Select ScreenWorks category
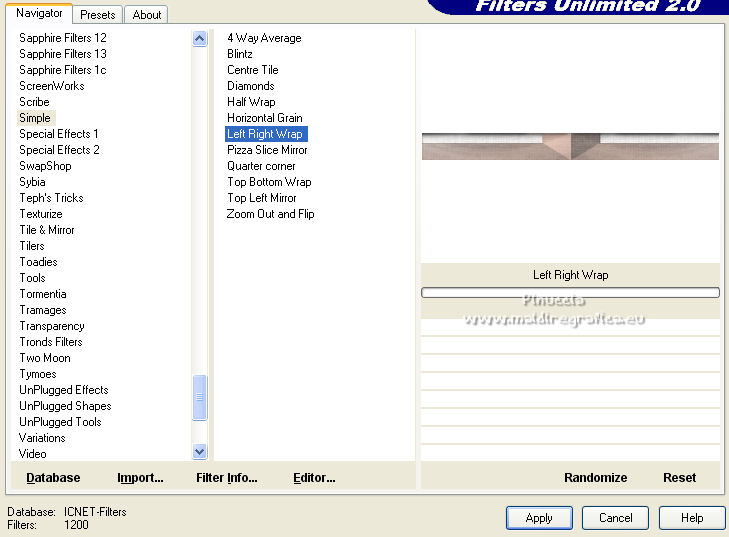 coord(52,86)
